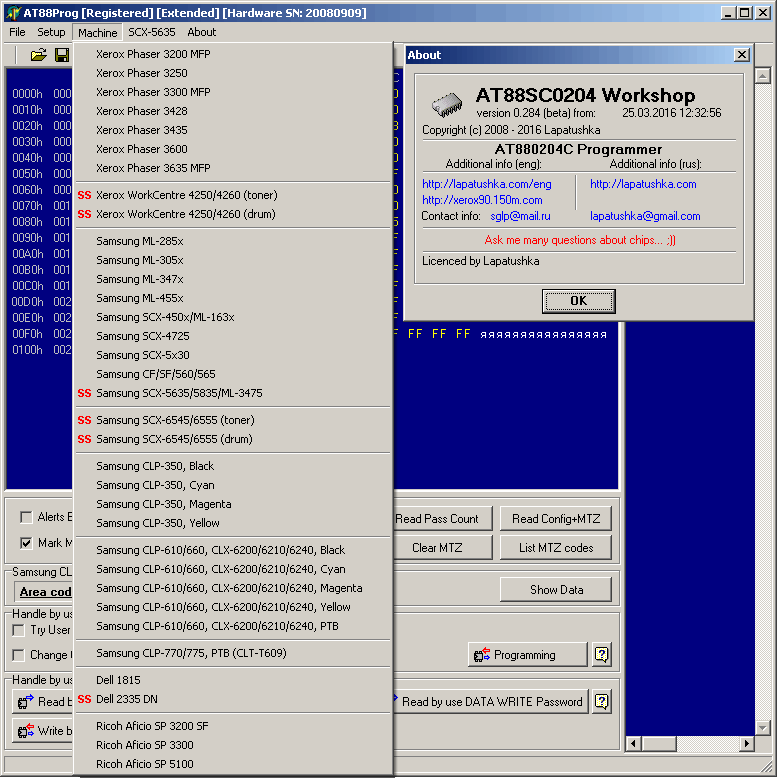This screenshot has width=777, height=778.
Task: Select Xerox Phaser 3250 machine
Action: [233, 73]
